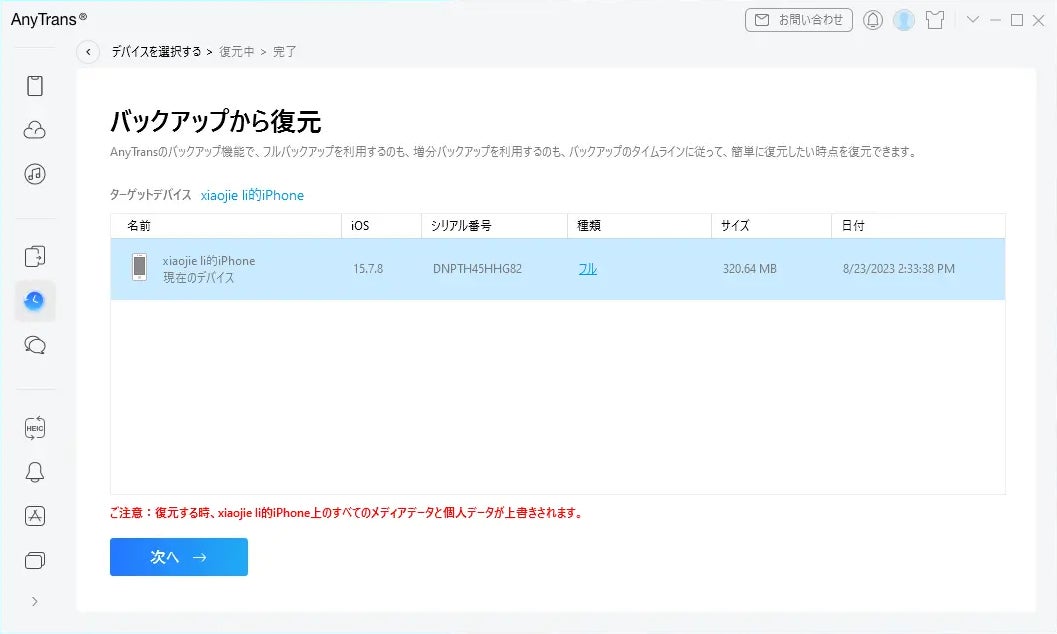Image resolution: width=1057 pixels, height=634 pixels.
Task: Maximize the AnyTrans window
Action: click(x=1017, y=20)
